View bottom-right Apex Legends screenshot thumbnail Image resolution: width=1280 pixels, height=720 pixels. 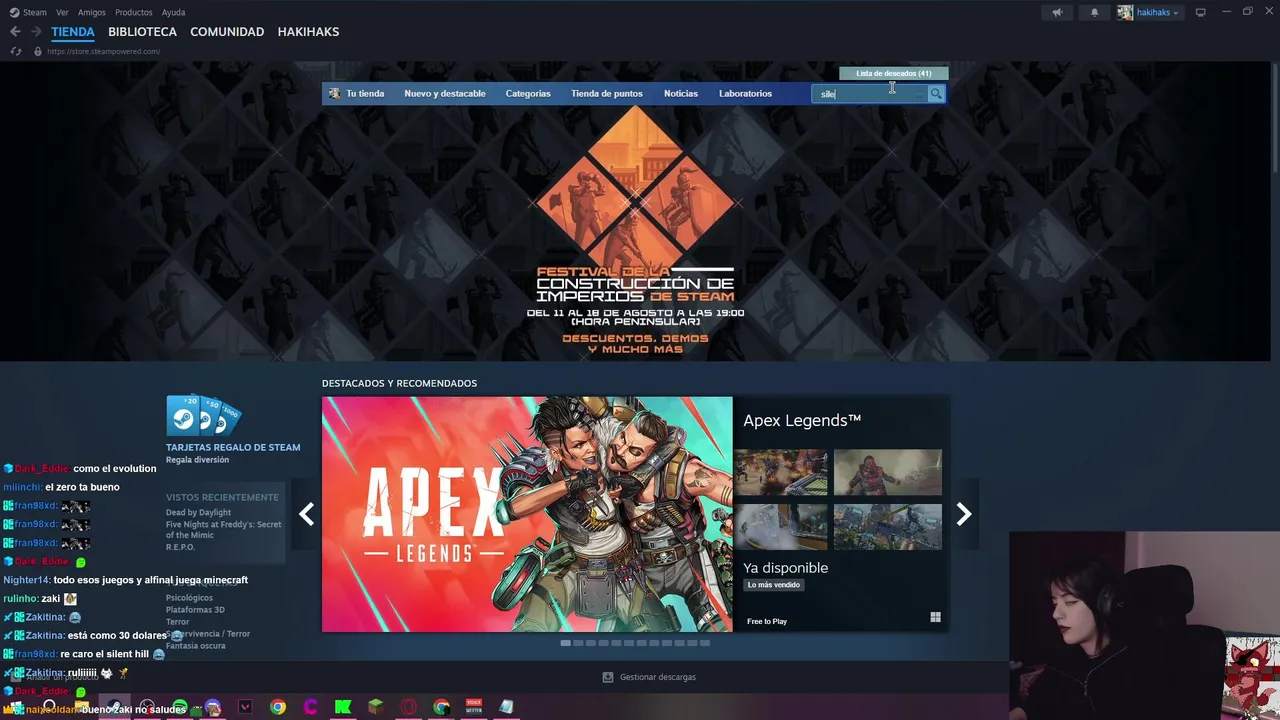pyautogui.click(x=888, y=527)
